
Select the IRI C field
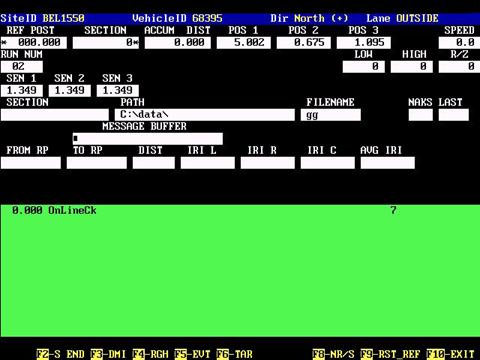328,163
